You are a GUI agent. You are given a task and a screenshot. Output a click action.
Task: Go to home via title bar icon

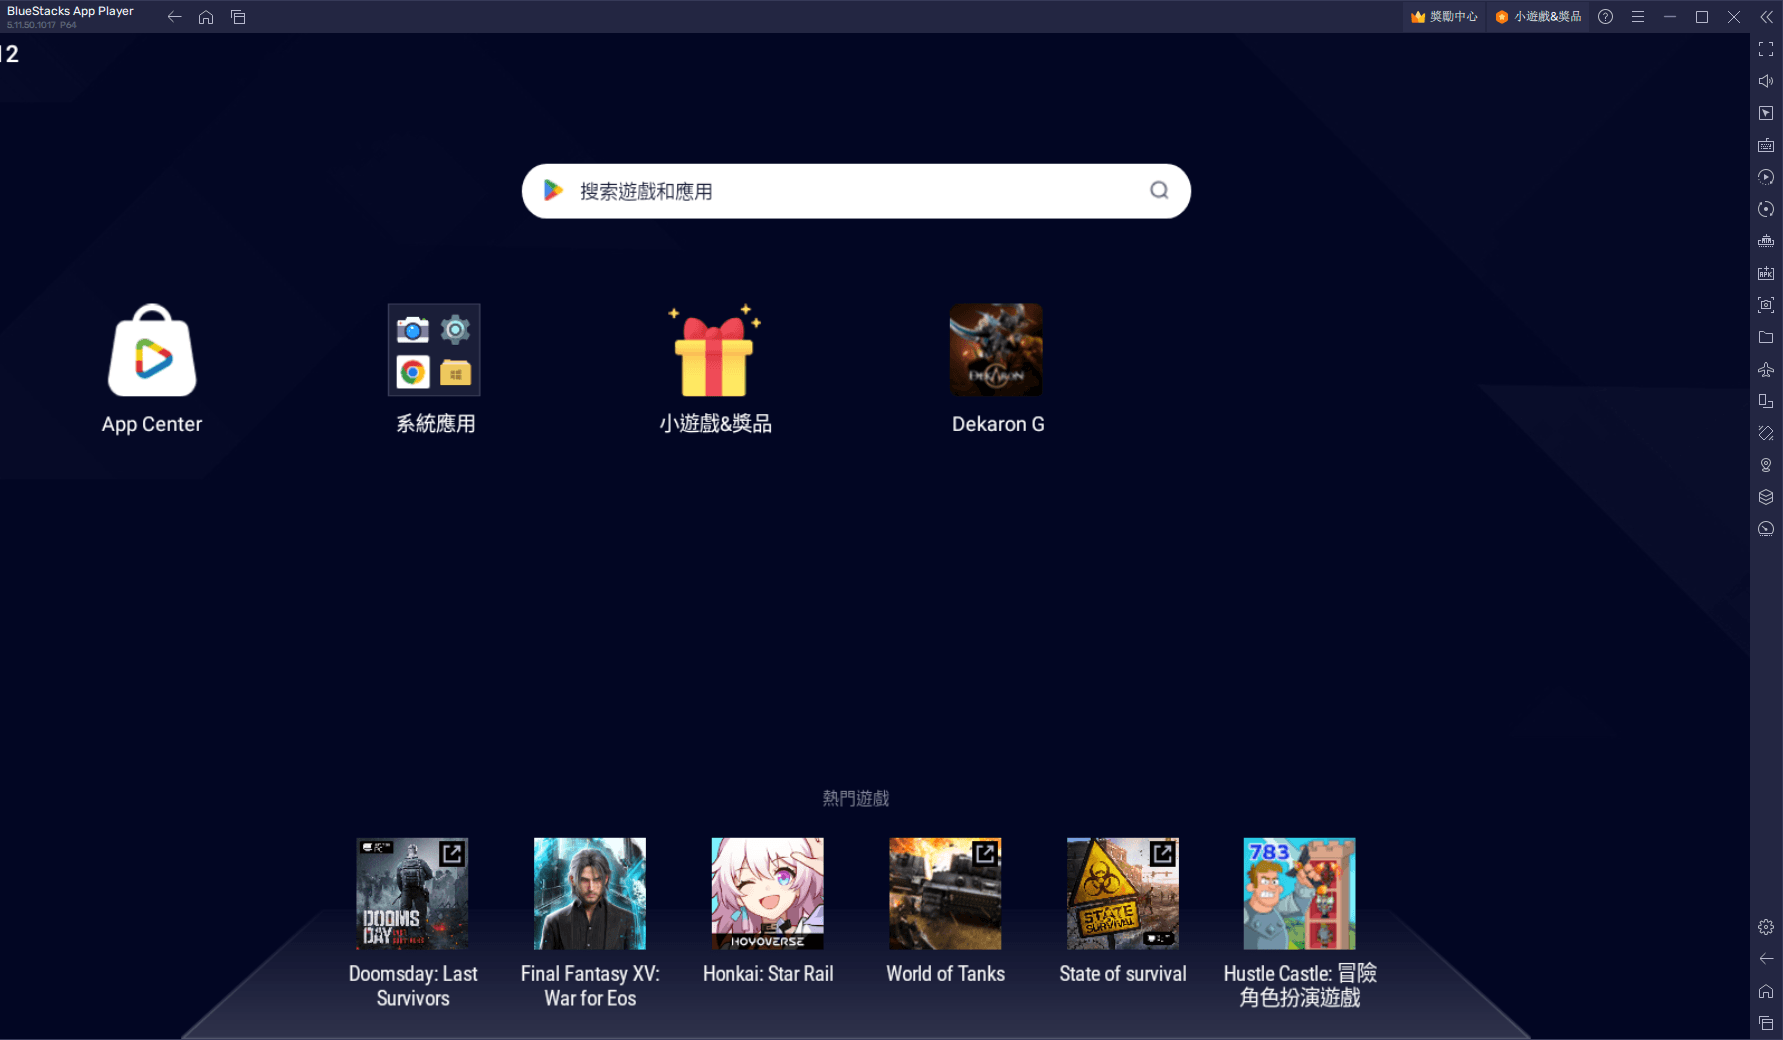[x=206, y=17]
